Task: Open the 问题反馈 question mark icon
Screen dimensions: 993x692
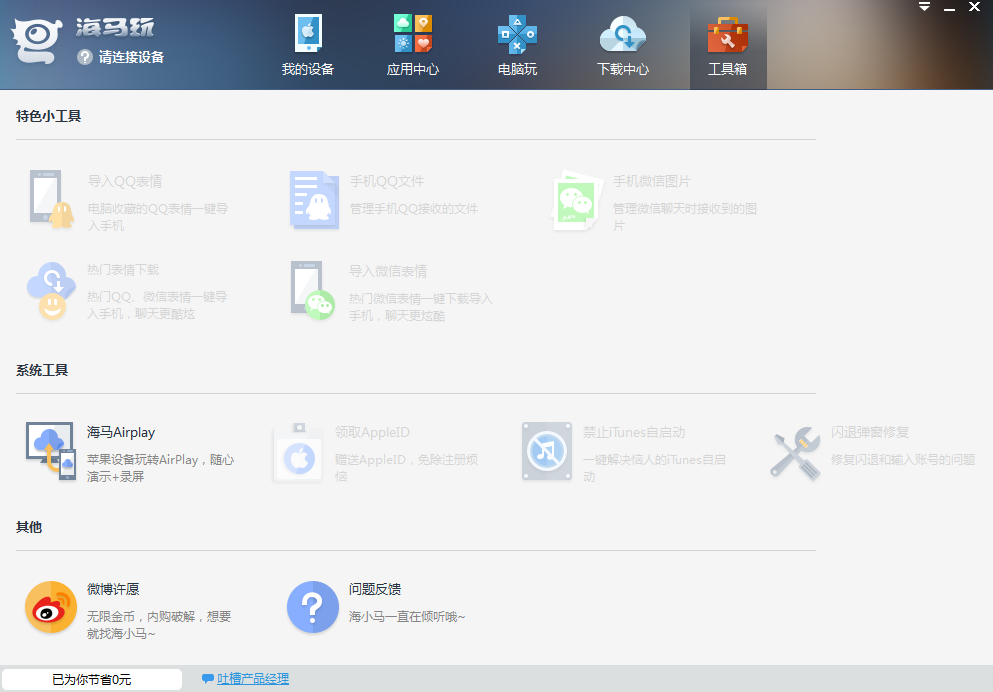Action: (x=313, y=607)
